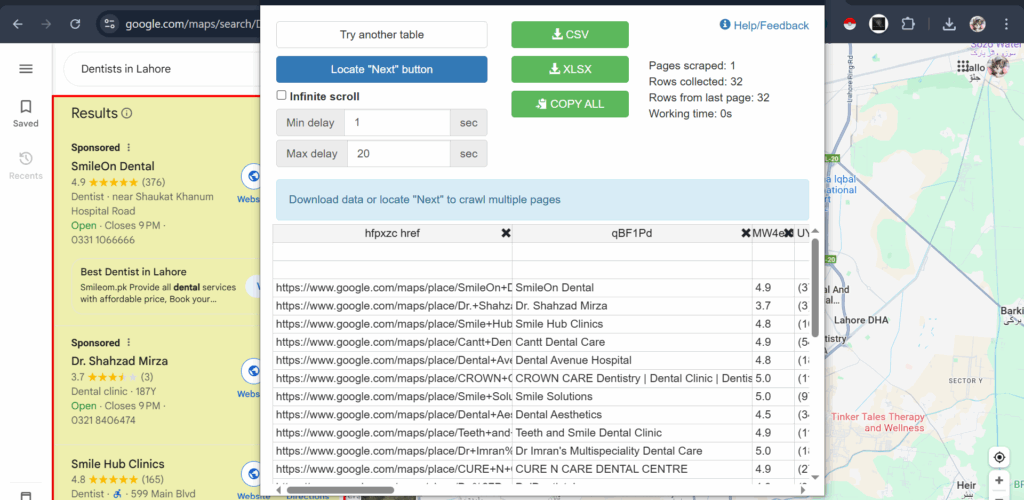Open Dr. Shahzad Mirza listing title

click(x=120, y=361)
